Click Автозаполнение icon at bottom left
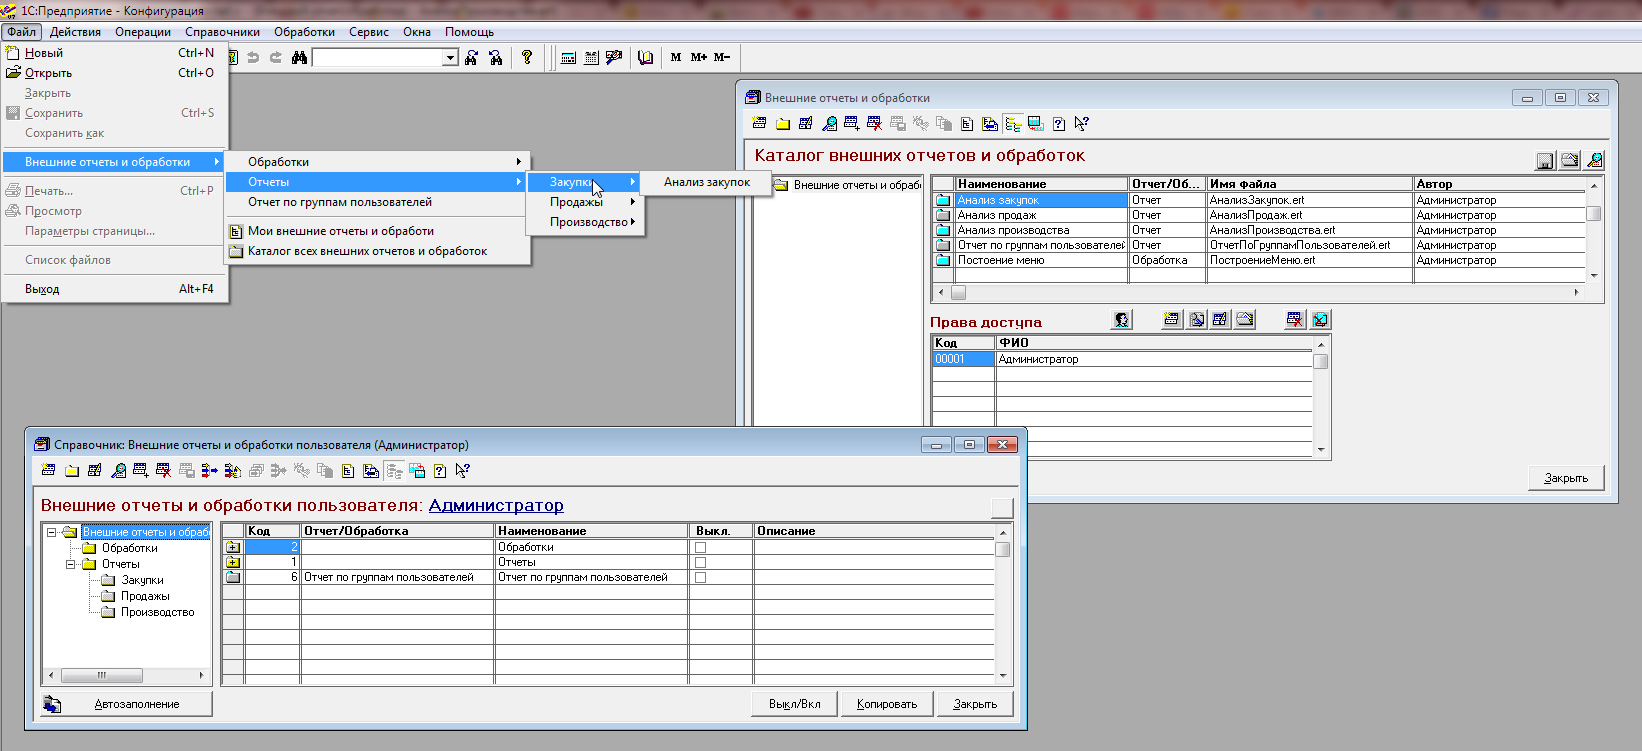The height and width of the screenshot is (751, 1642). click(x=52, y=704)
